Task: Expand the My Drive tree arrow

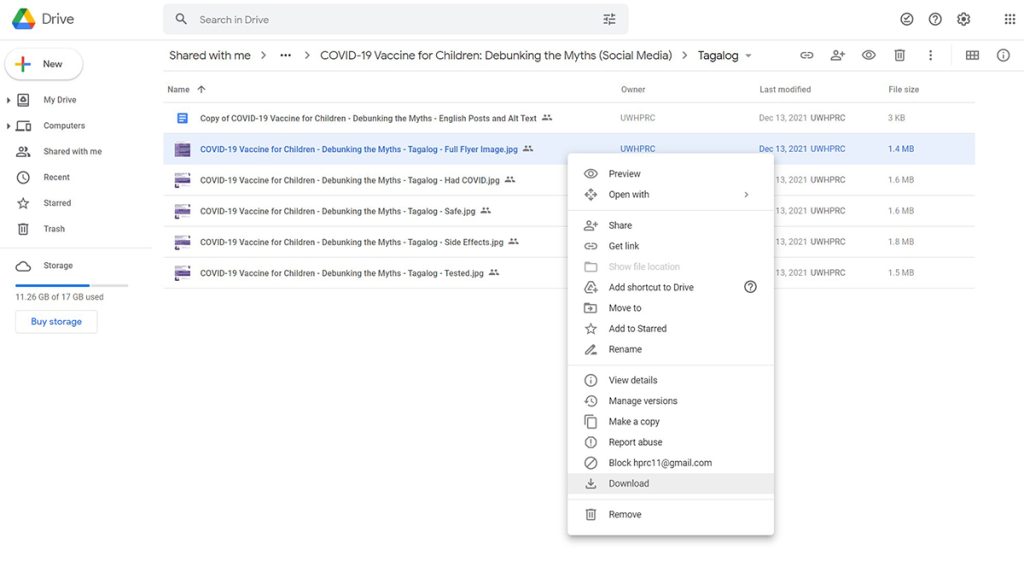Action: click(x=8, y=100)
